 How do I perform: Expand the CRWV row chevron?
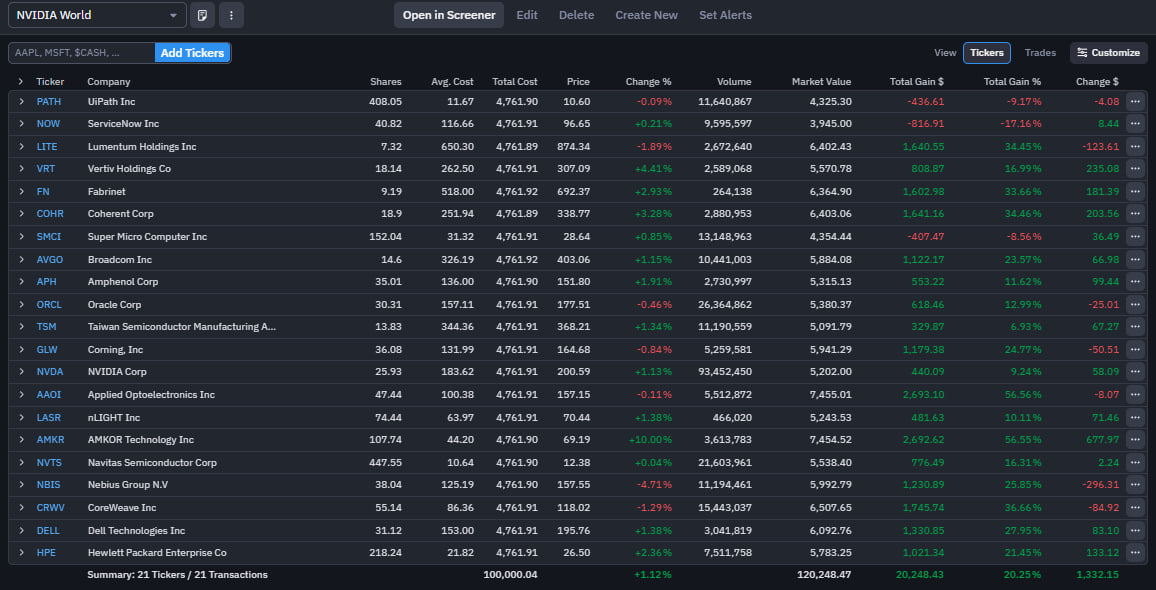pos(20,508)
